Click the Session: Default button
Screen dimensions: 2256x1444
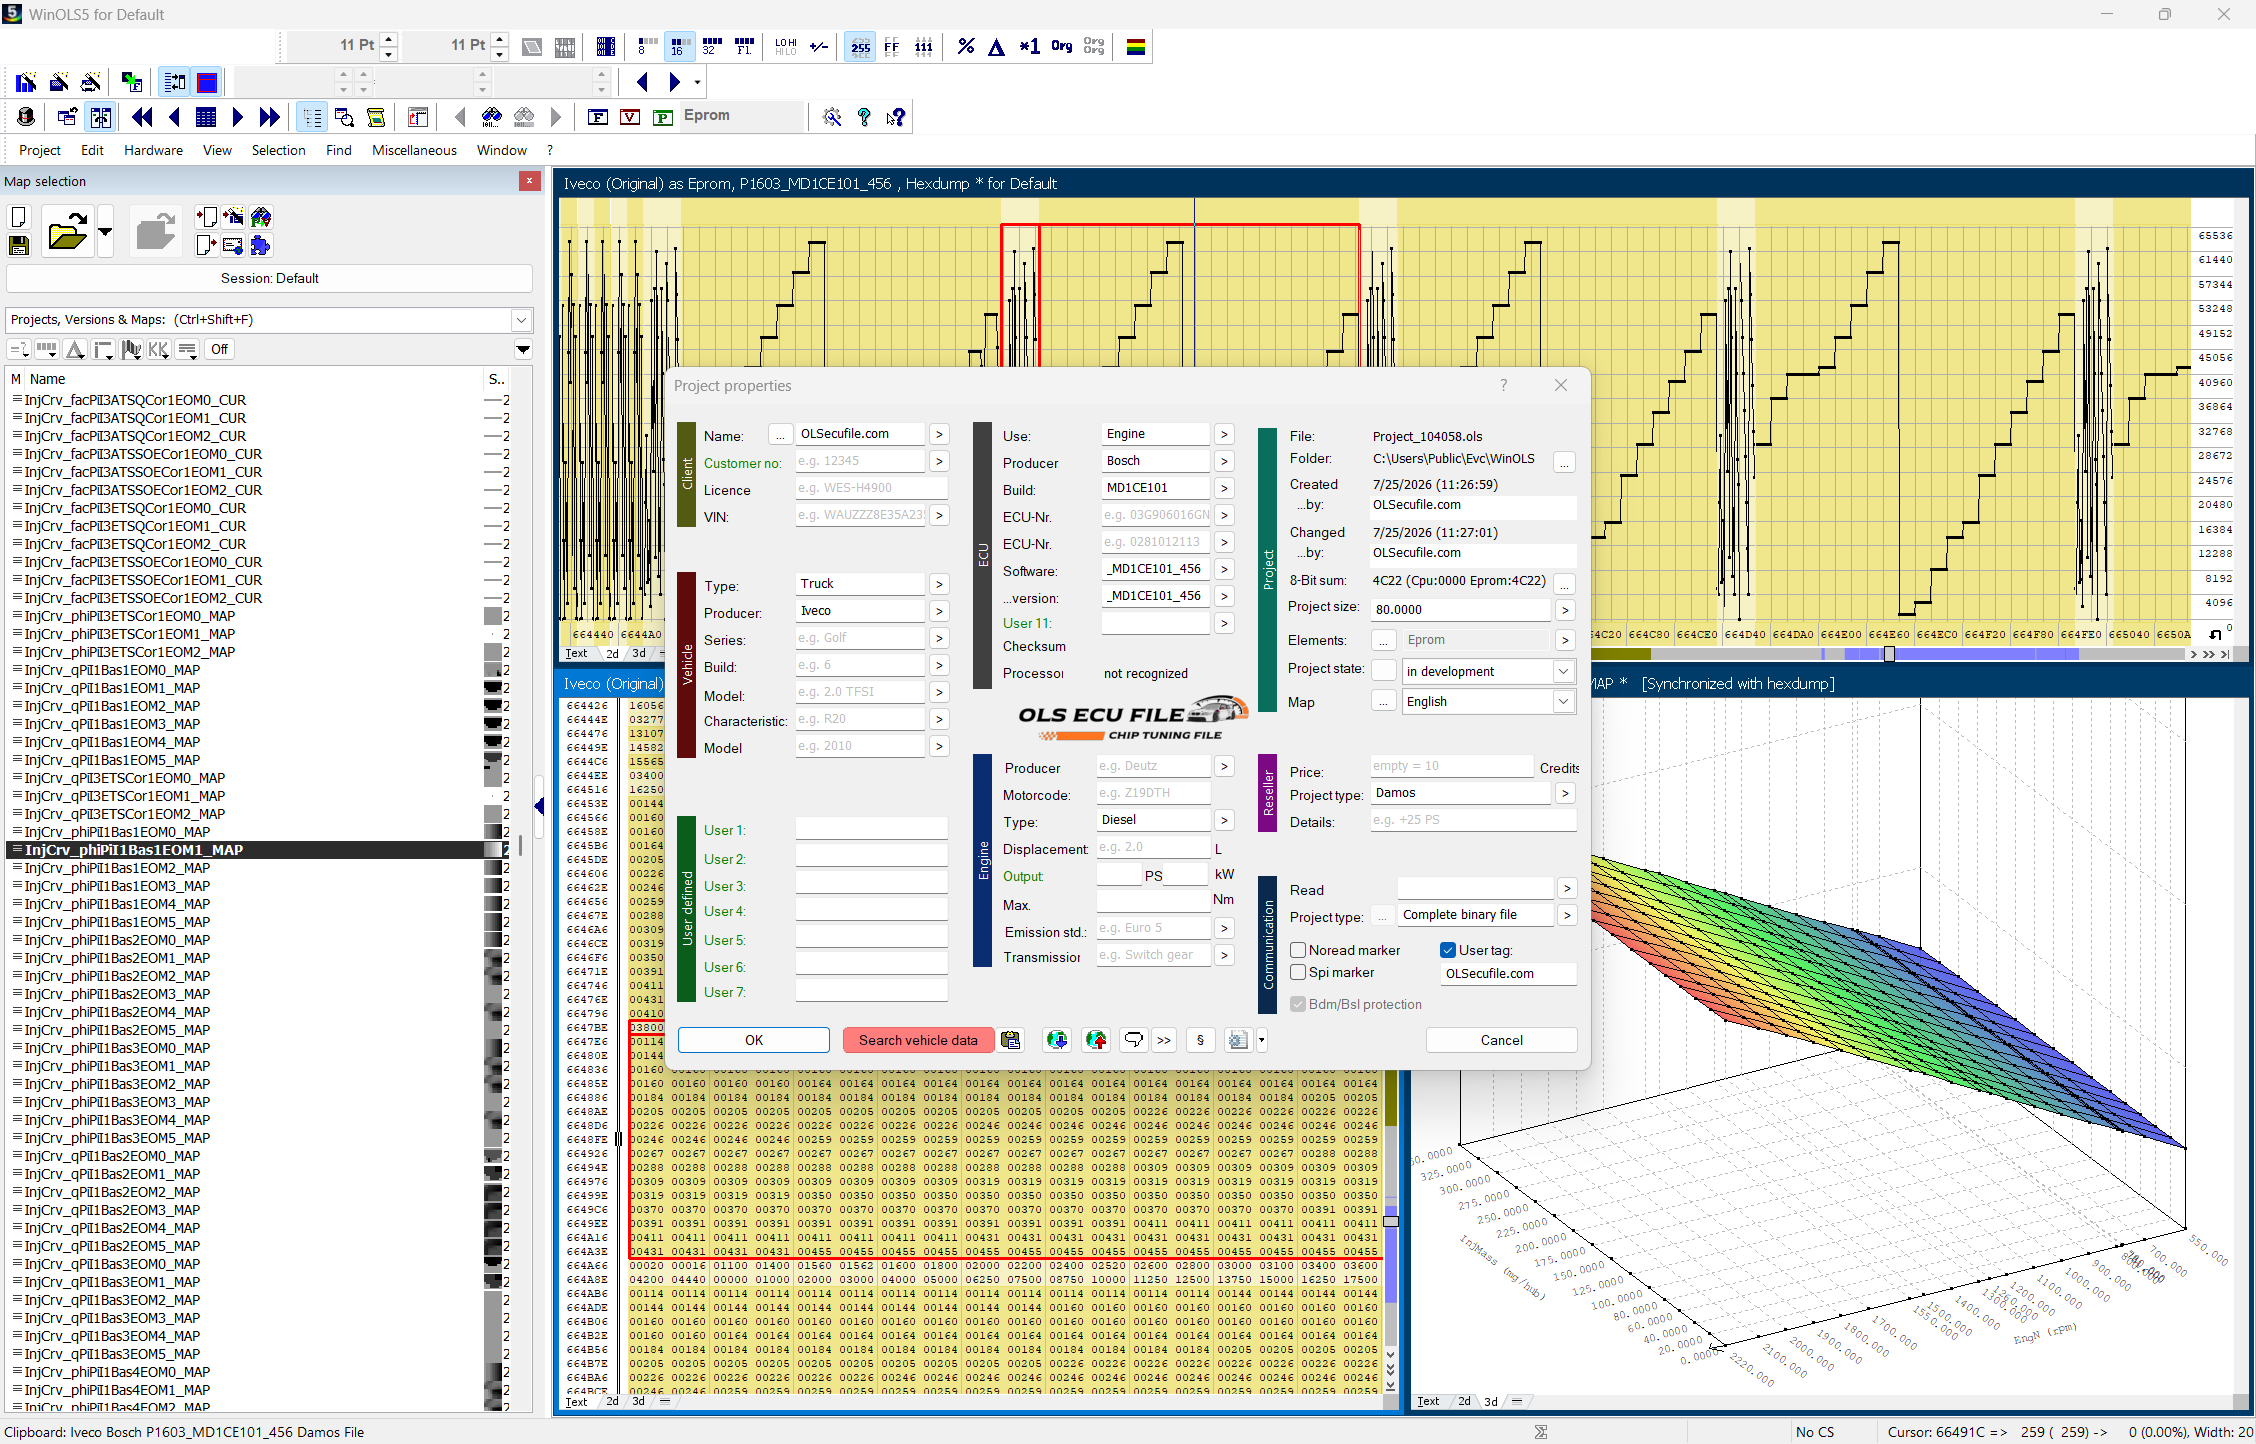[269, 278]
